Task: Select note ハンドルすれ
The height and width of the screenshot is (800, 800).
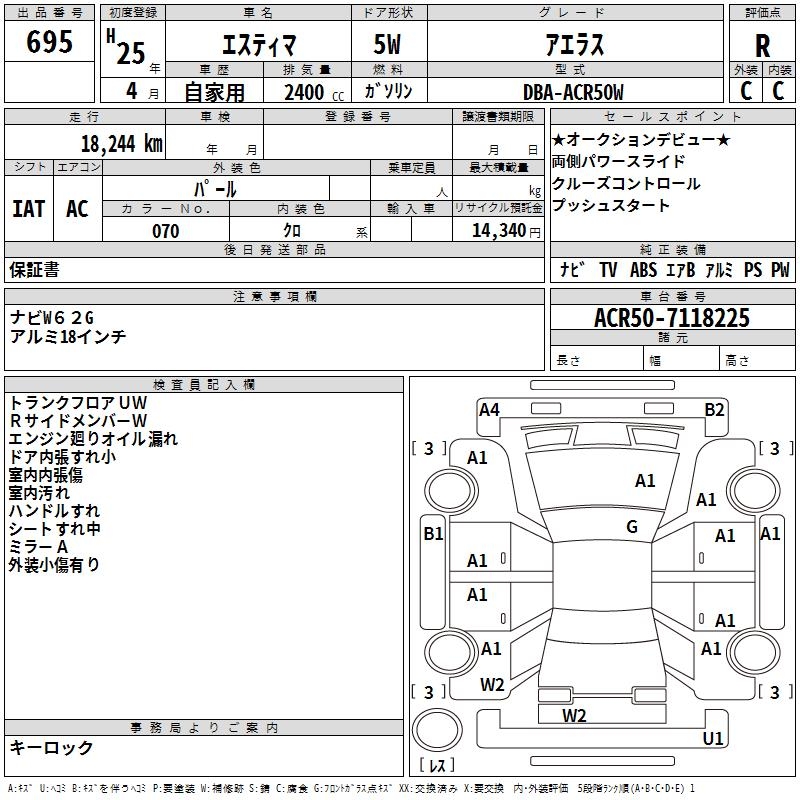Action: pos(54,511)
